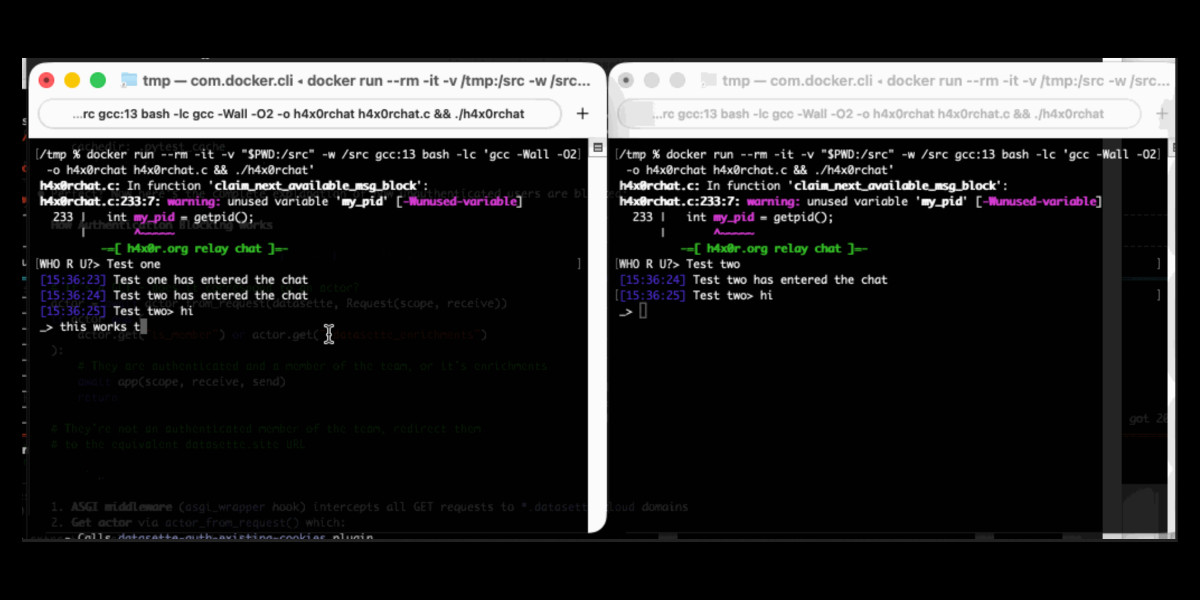Viewport: 1200px width, 600px height.
Task: Open a new tab with the plus icon, left terminal
Action: pos(581,113)
